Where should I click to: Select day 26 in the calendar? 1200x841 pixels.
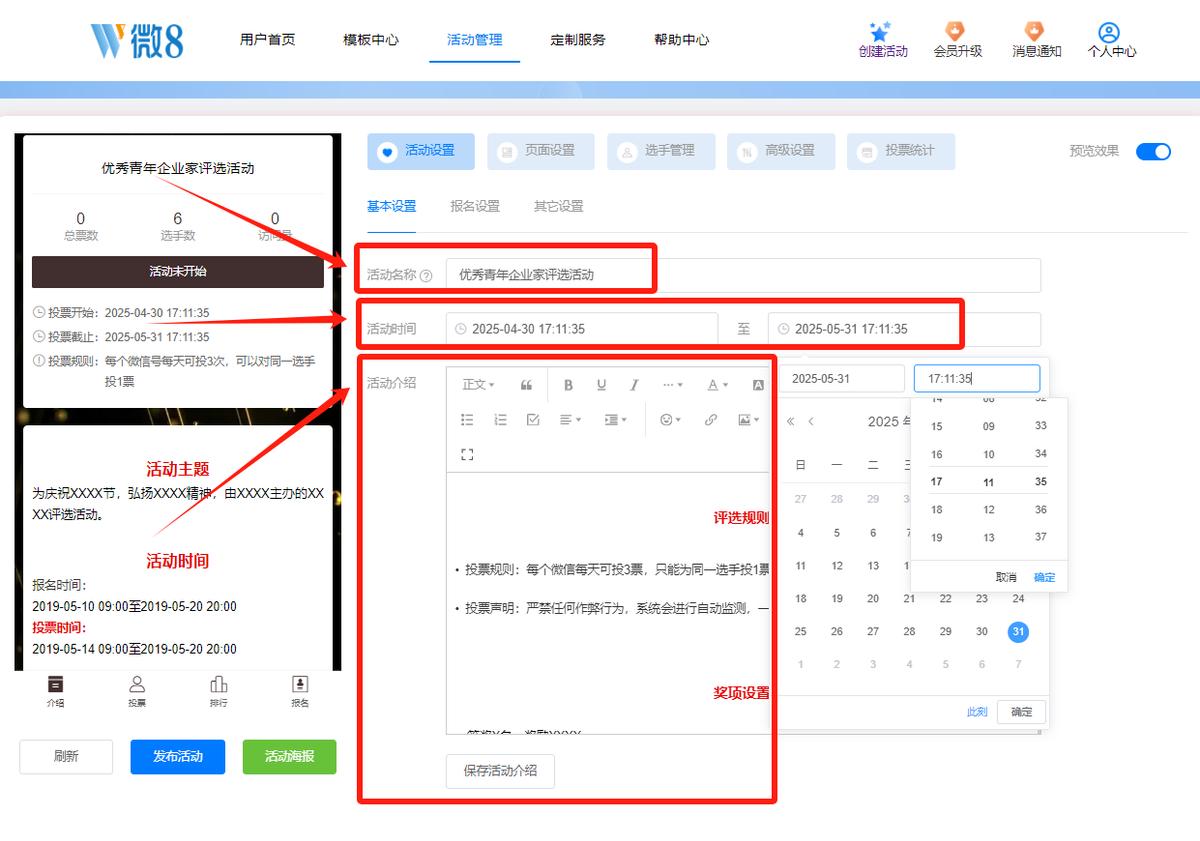pos(836,632)
